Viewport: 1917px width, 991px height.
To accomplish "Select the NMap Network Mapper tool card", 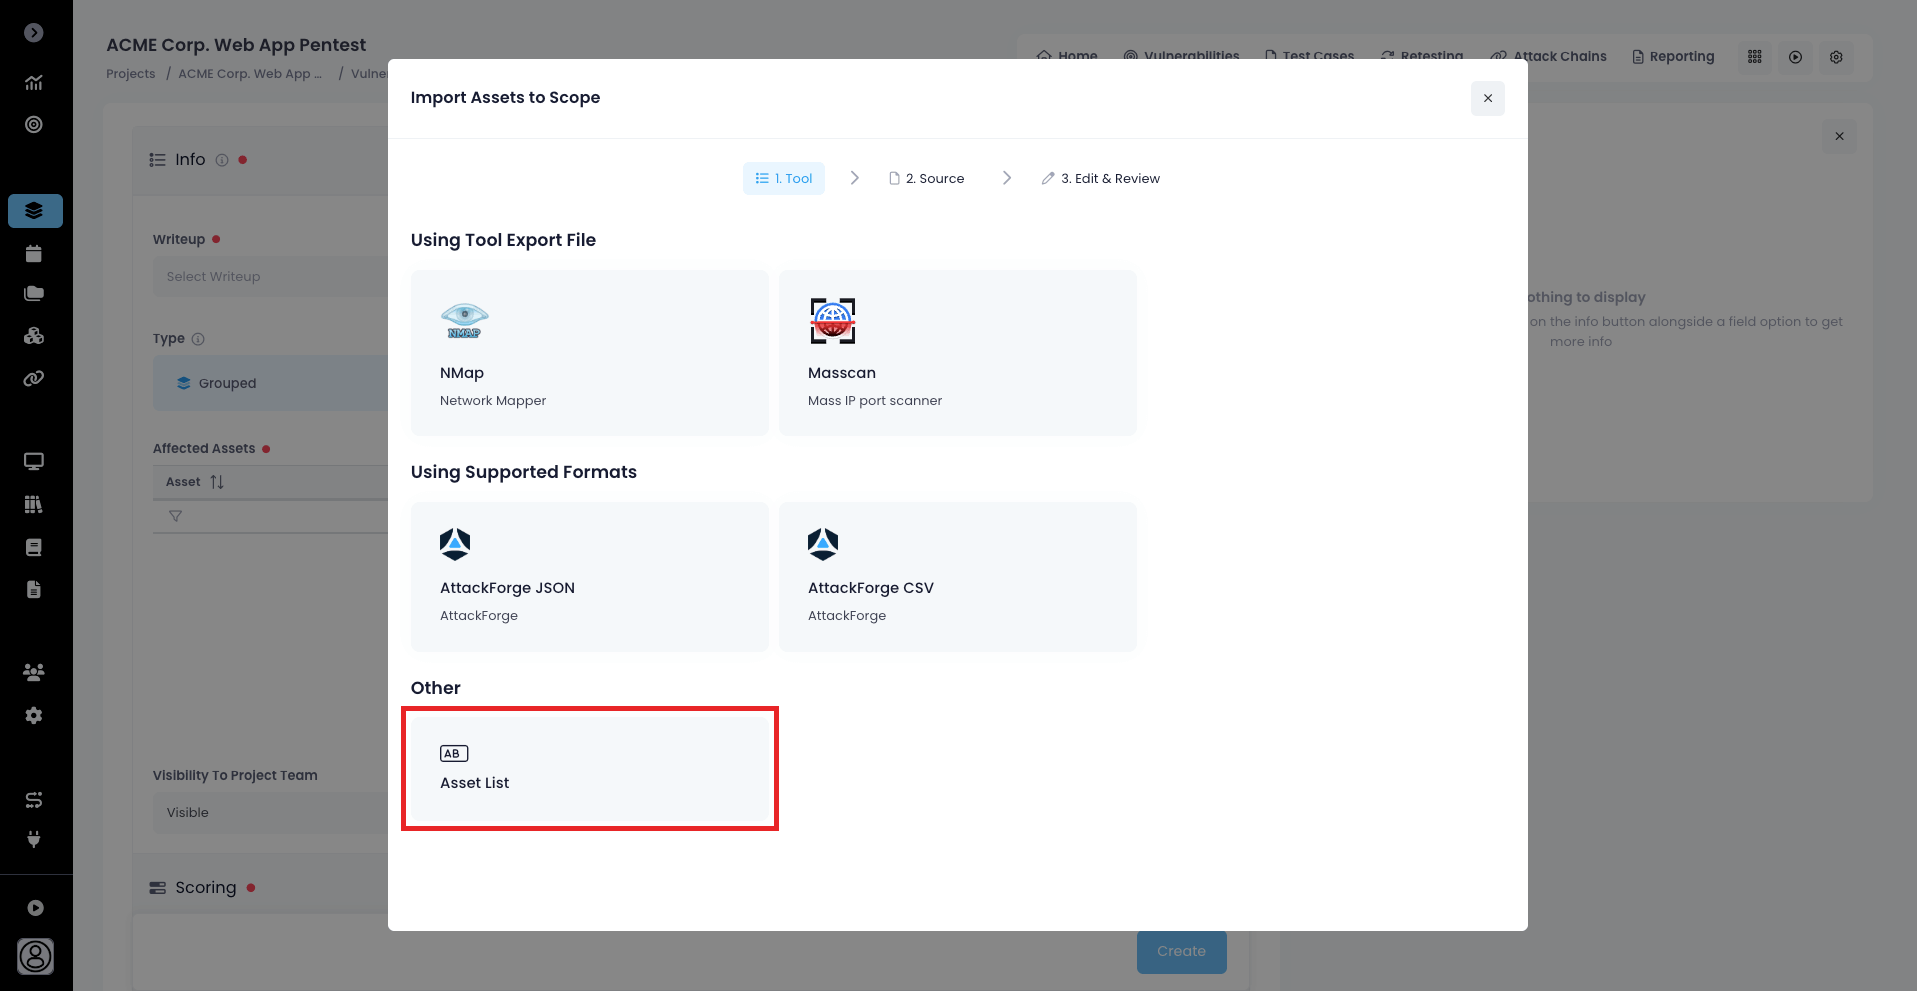I will click(589, 352).
